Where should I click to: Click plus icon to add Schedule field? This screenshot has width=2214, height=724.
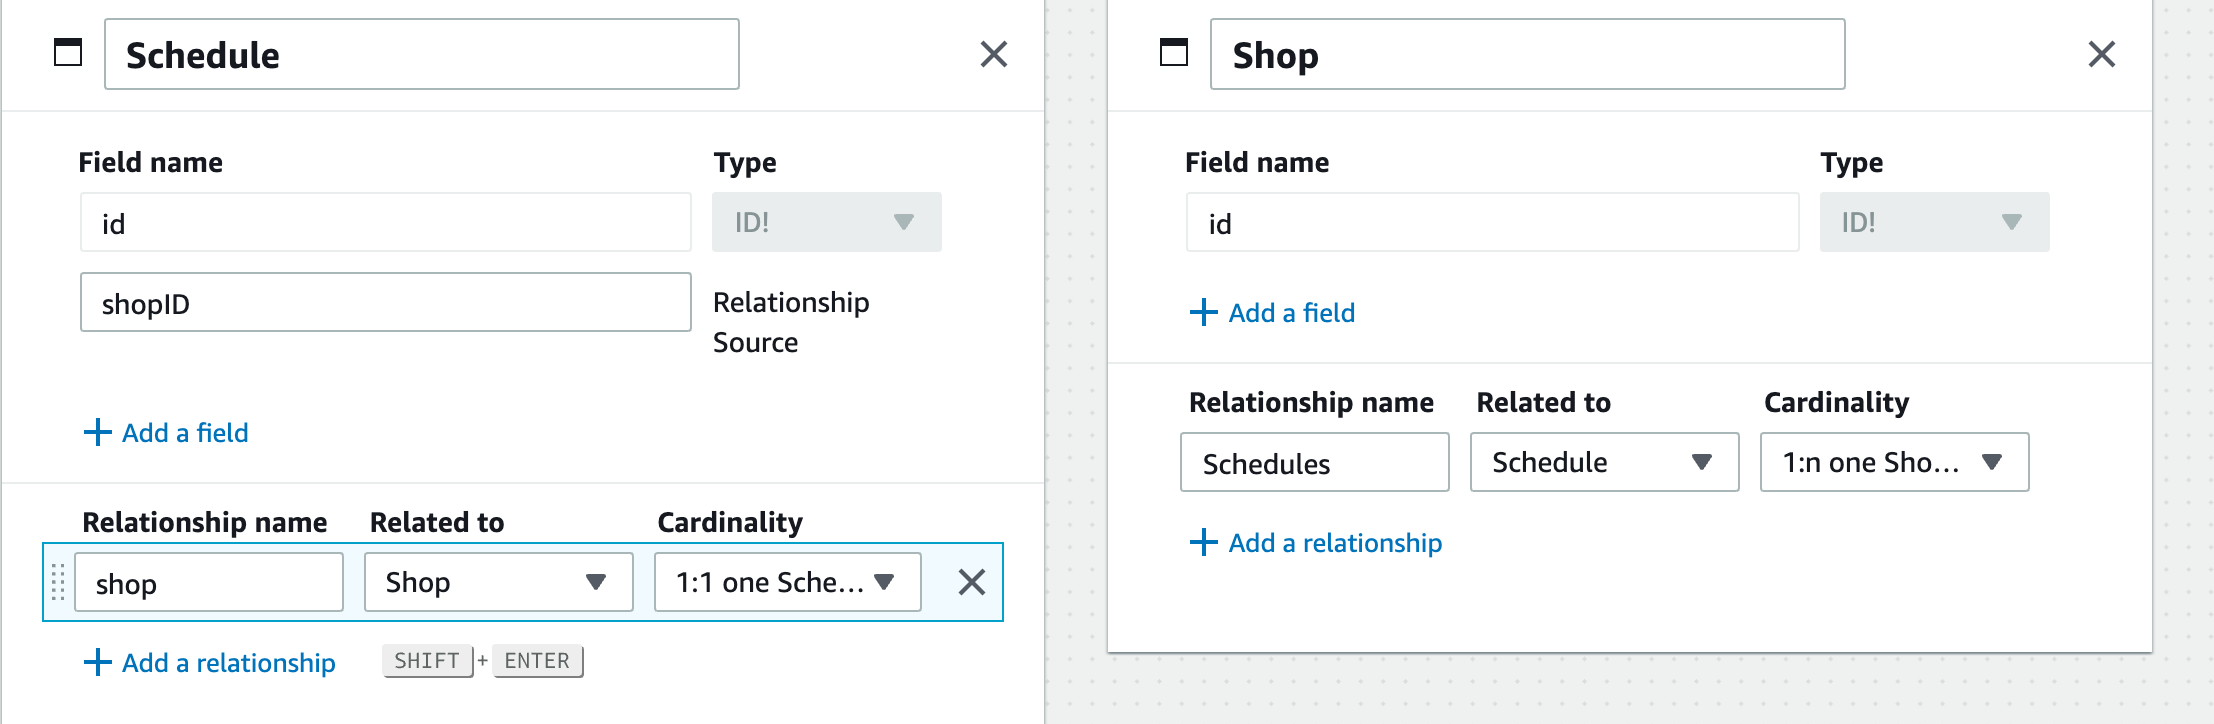[x=97, y=433]
